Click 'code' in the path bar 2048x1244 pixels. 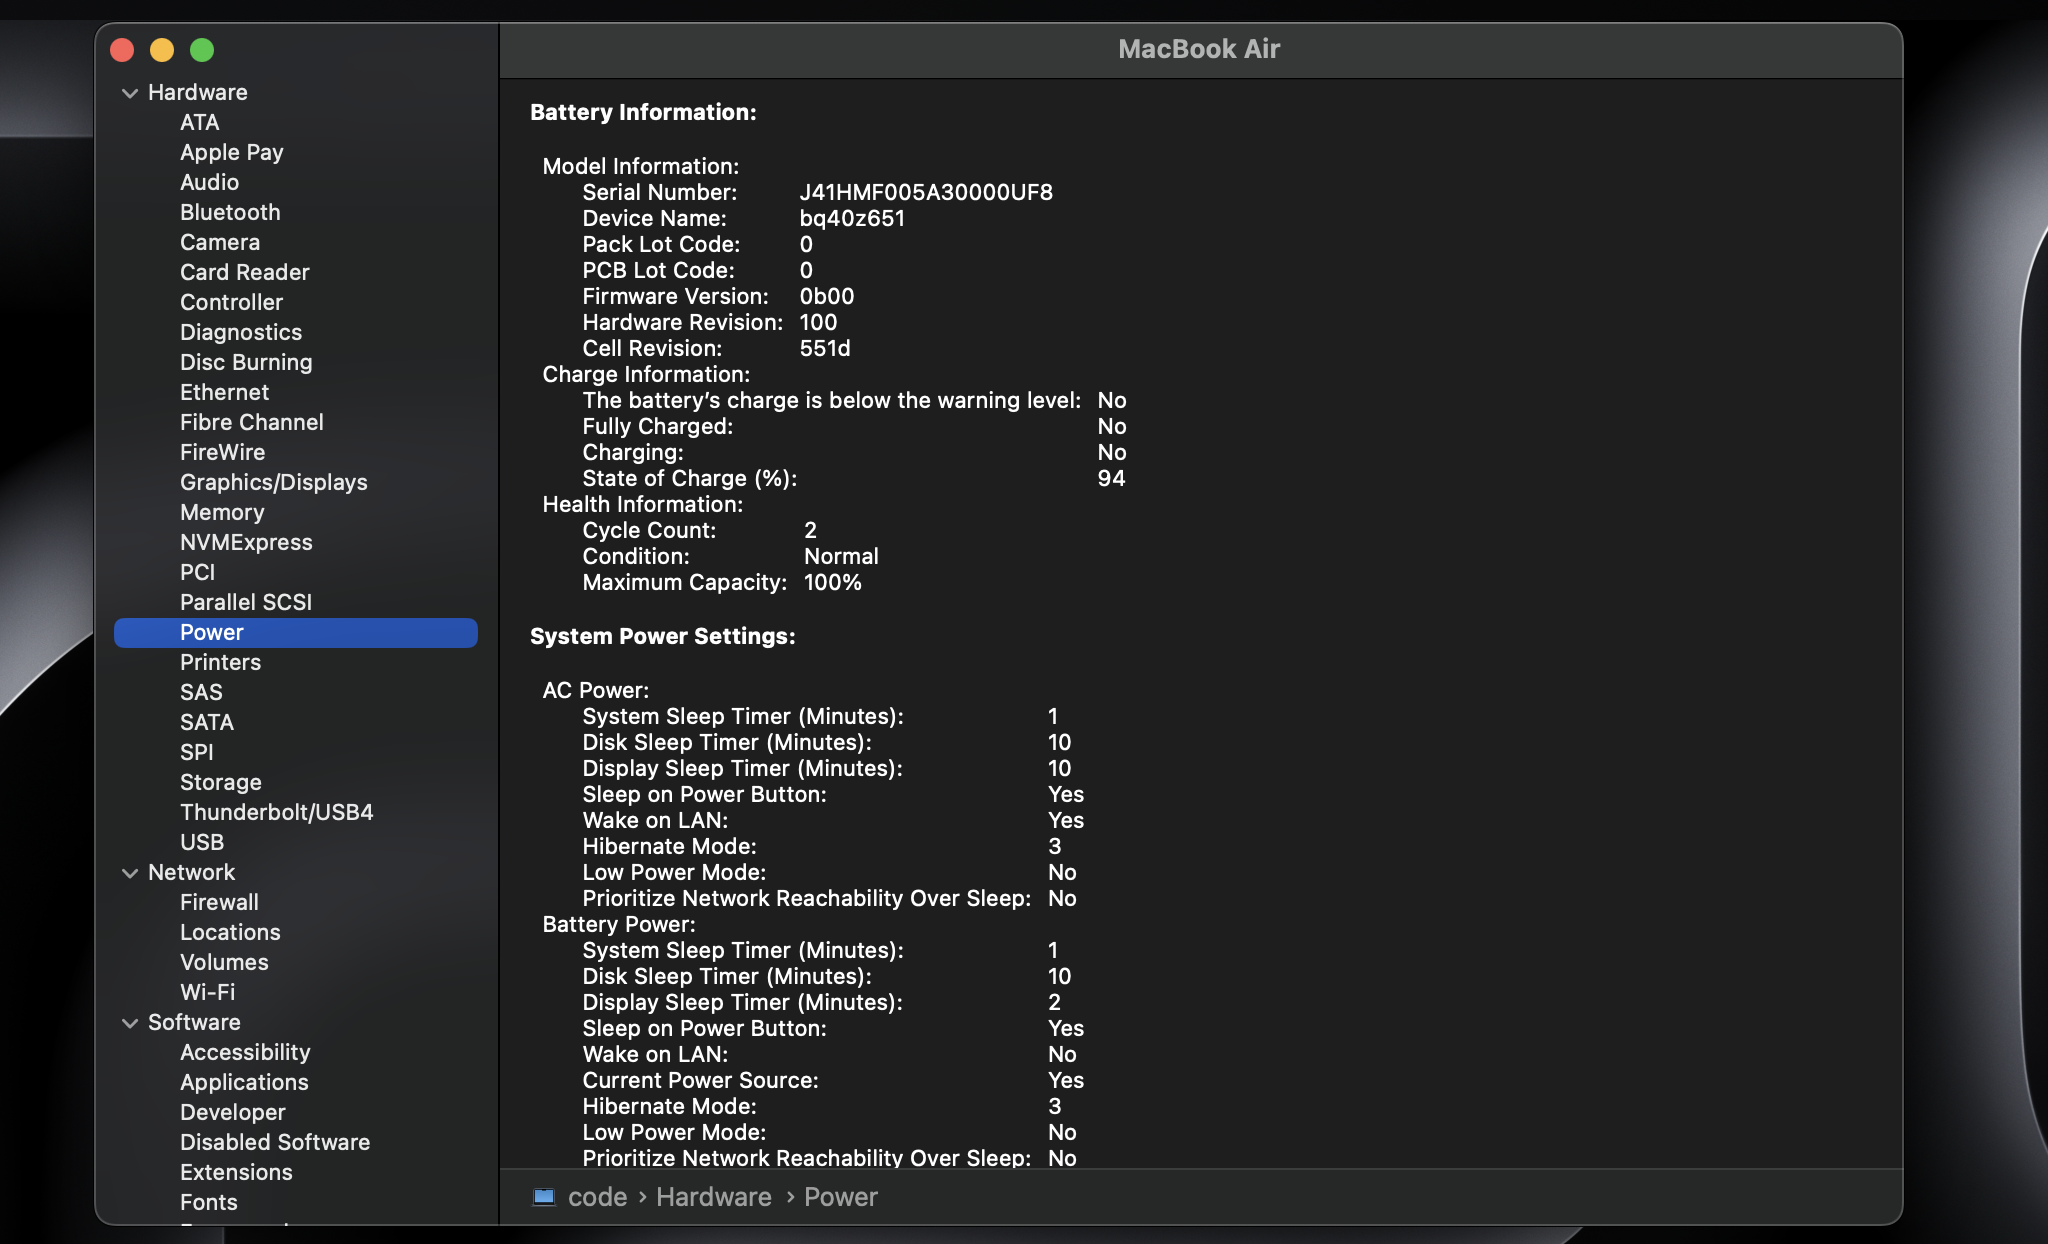point(597,1197)
